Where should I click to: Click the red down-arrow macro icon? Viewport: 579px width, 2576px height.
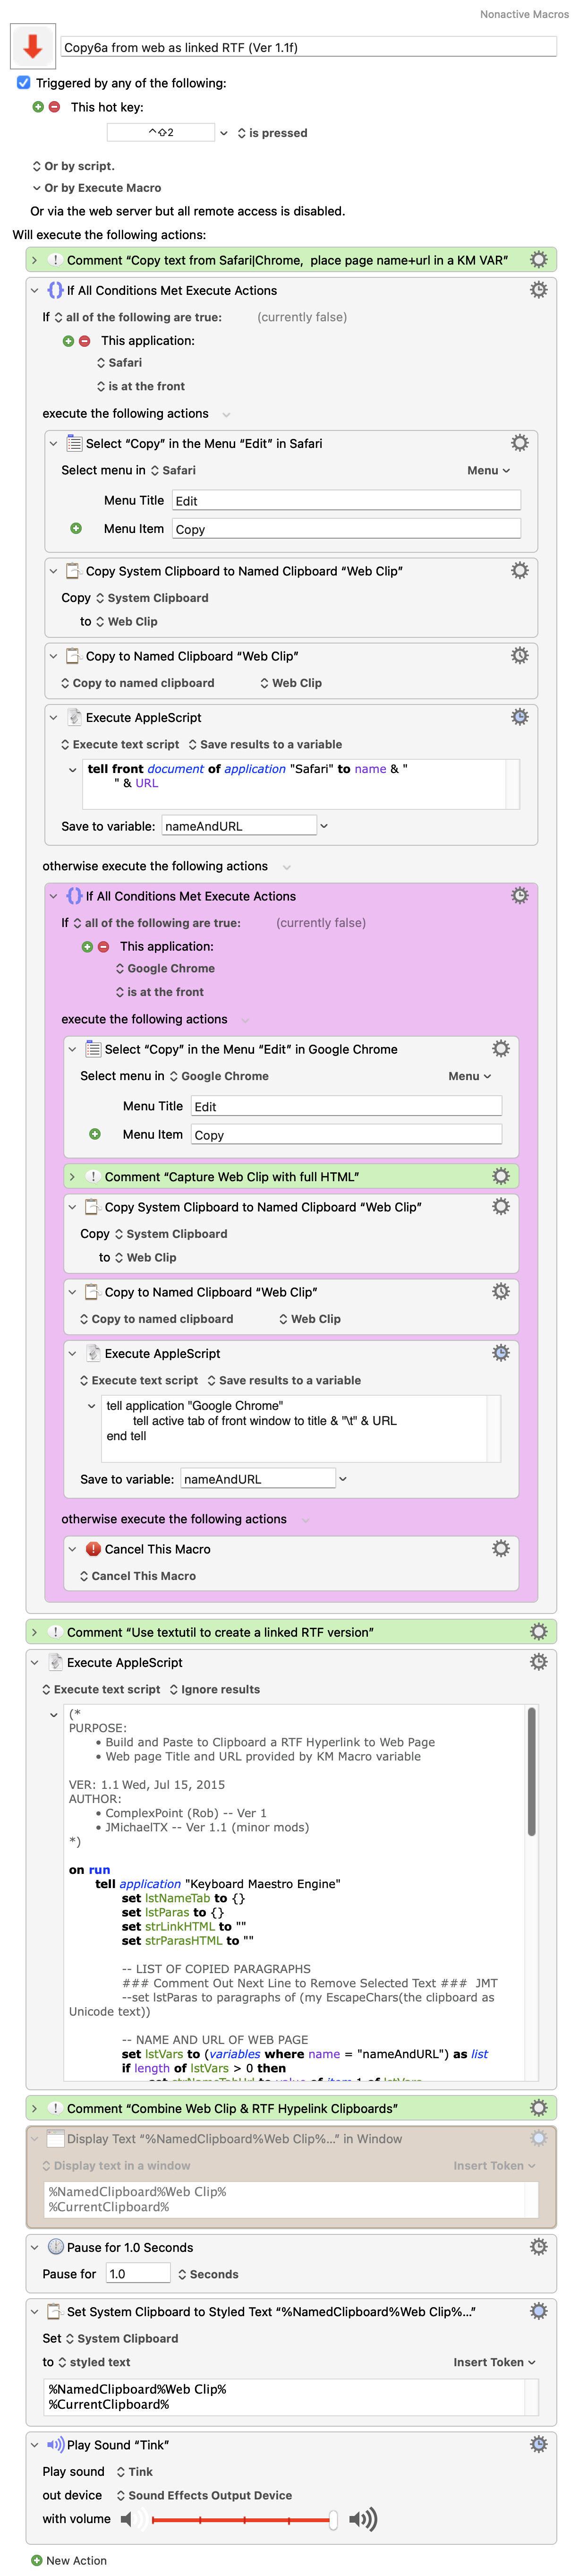point(32,46)
